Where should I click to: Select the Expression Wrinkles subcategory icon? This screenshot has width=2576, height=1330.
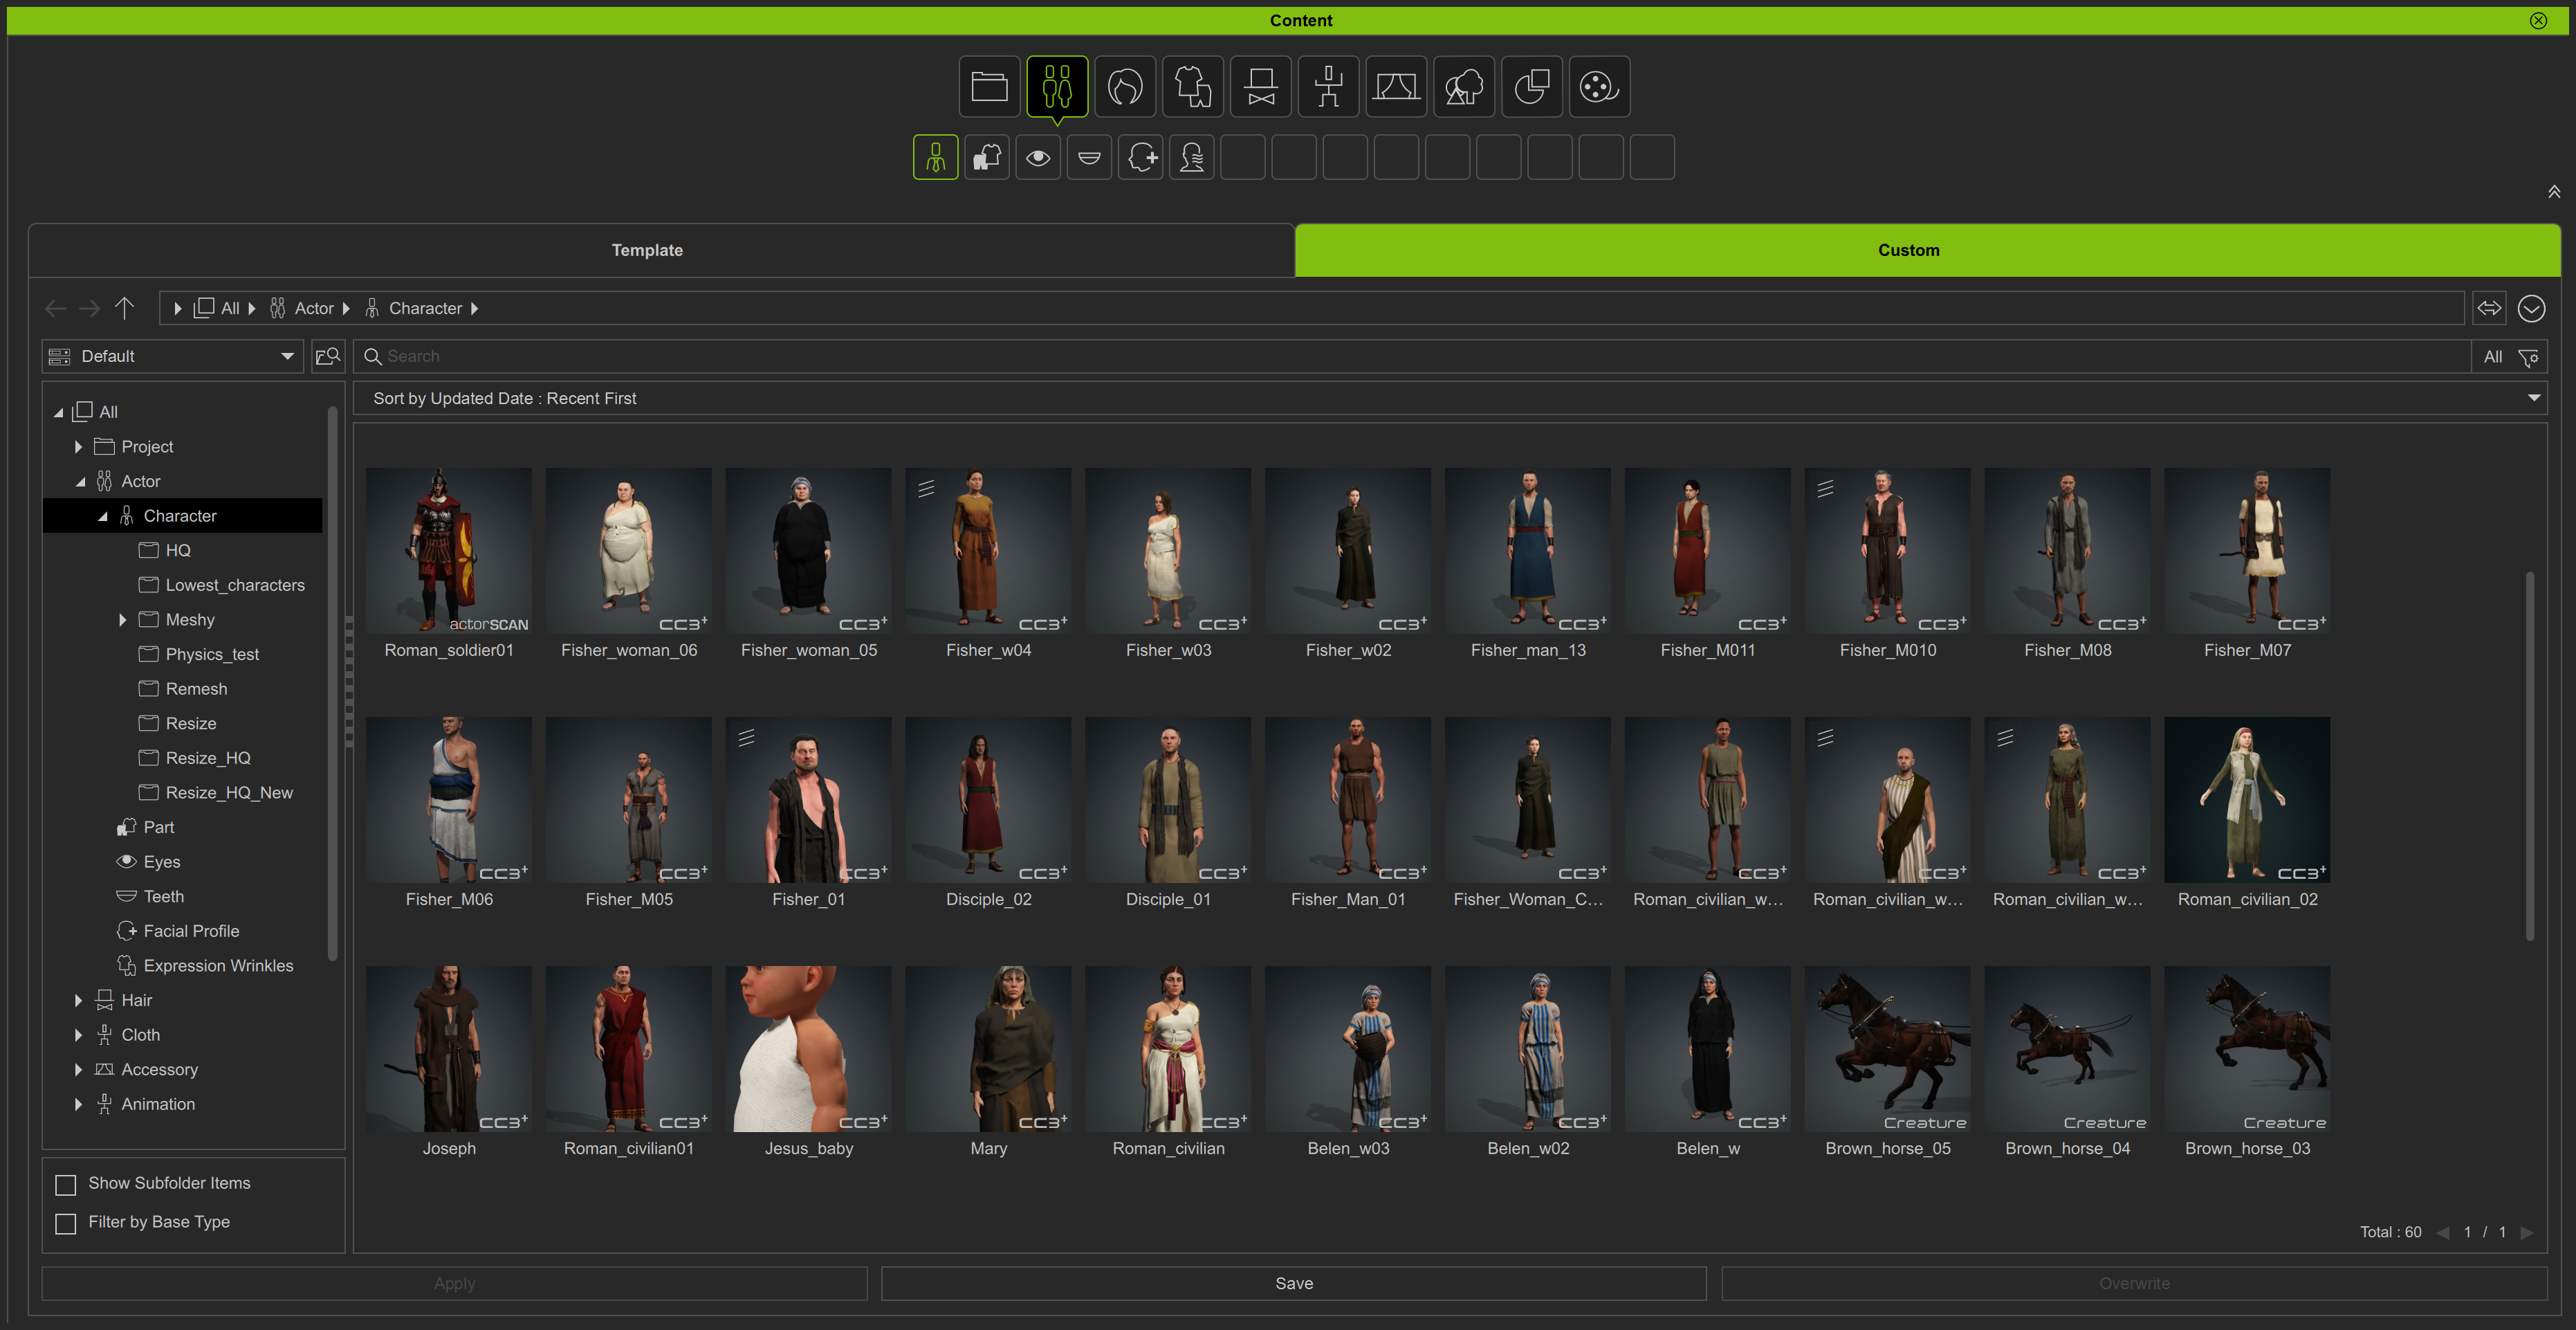pyautogui.click(x=1192, y=157)
